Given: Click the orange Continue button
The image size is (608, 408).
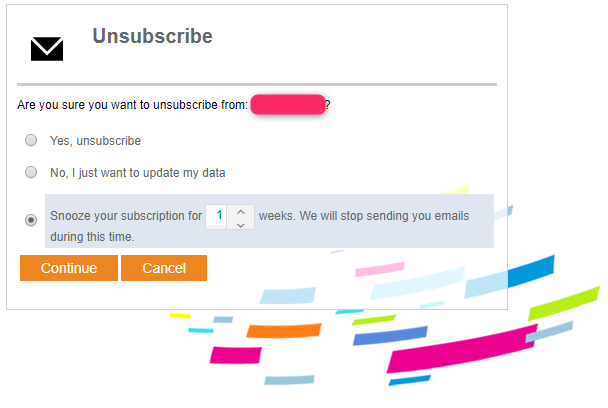Looking at the screenshot, I should tap(69, 268).
